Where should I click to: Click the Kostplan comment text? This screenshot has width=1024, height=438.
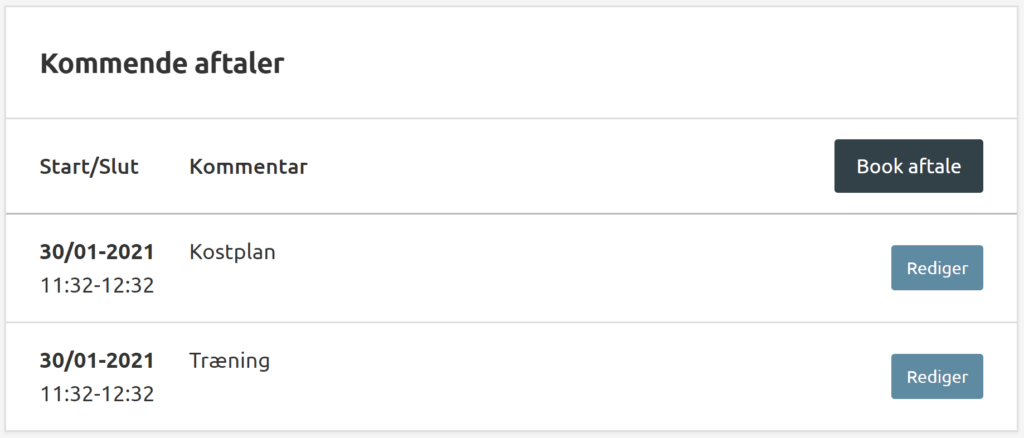232,252
